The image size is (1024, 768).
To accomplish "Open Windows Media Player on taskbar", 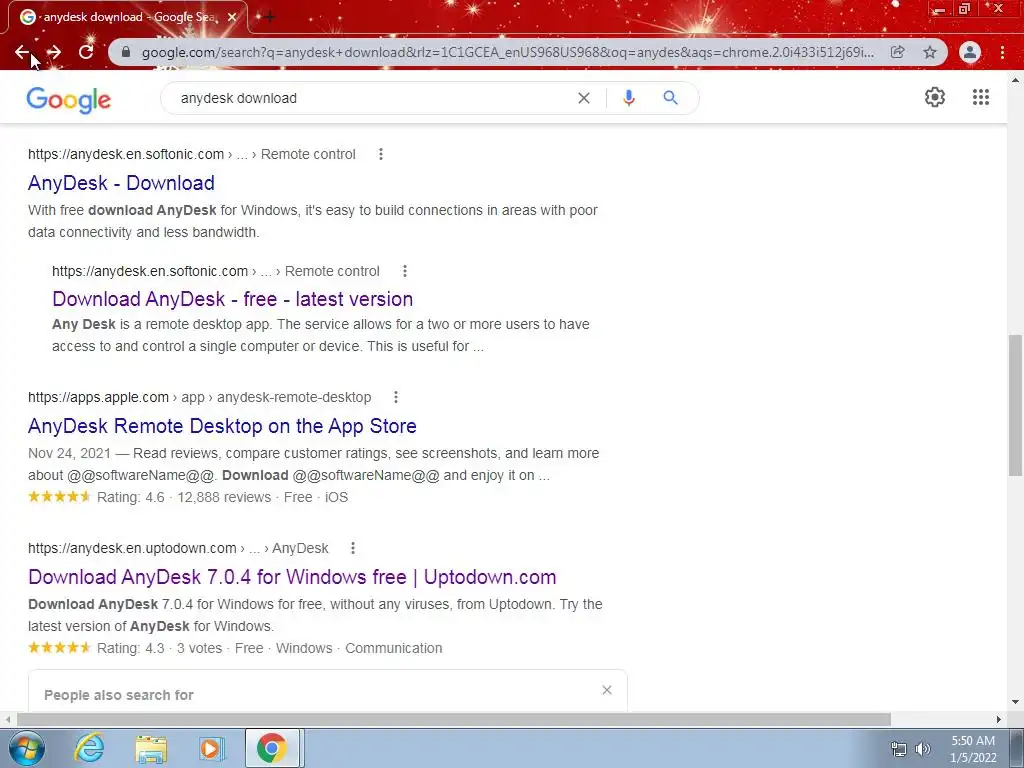I will (x=211, y=748).
